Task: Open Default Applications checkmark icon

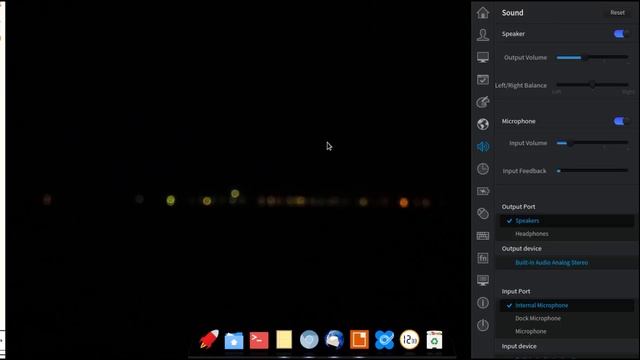Action: (482, 80)
